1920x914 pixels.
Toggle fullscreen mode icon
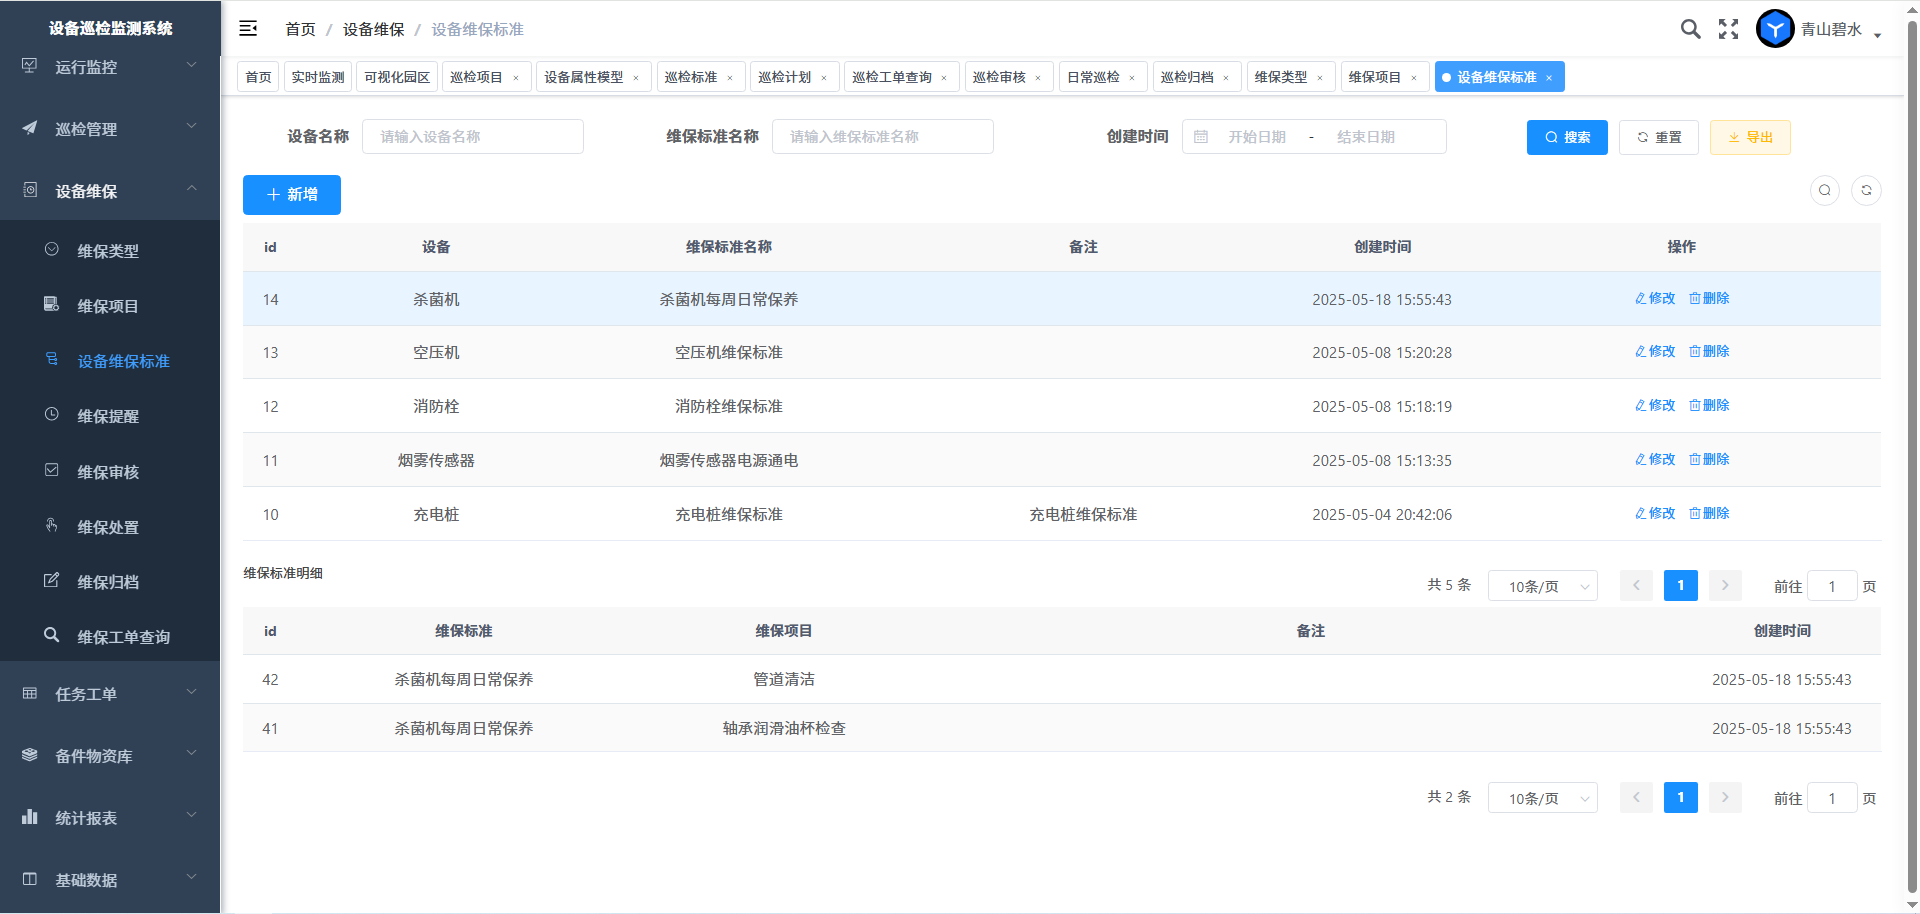pyautogui.click(x=1728, y=29)
